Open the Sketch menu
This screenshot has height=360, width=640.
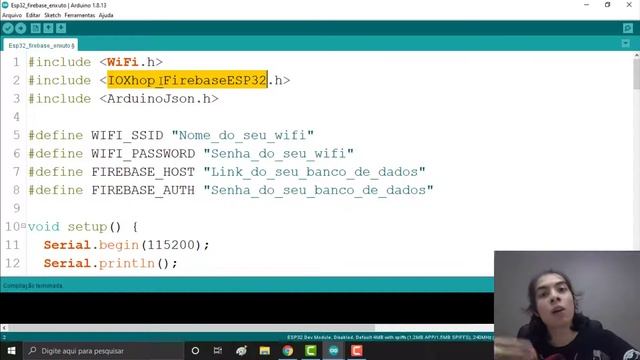[52, 15]
